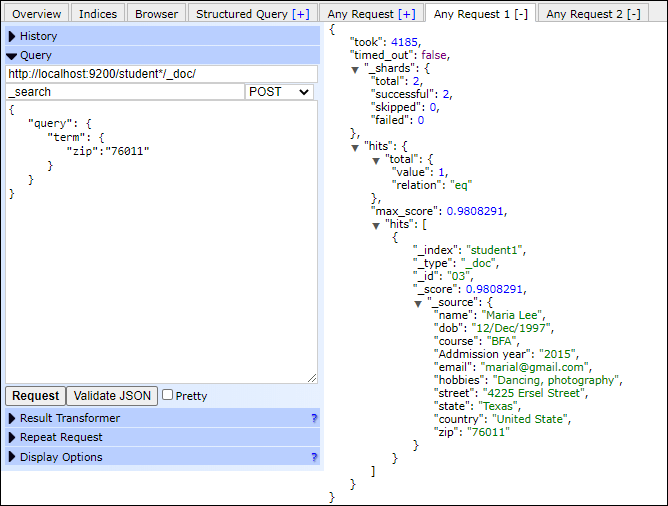Expand the Display Options section

point(162,457)
